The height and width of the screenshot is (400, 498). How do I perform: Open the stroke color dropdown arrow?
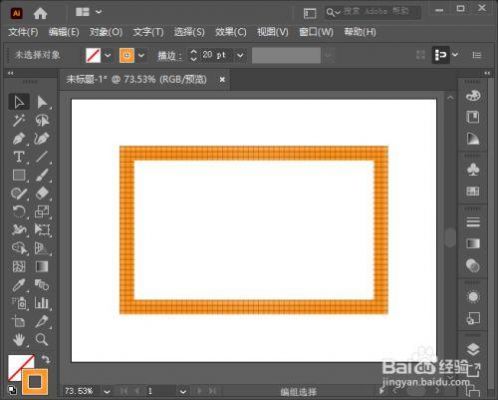[x=141, y=55]
